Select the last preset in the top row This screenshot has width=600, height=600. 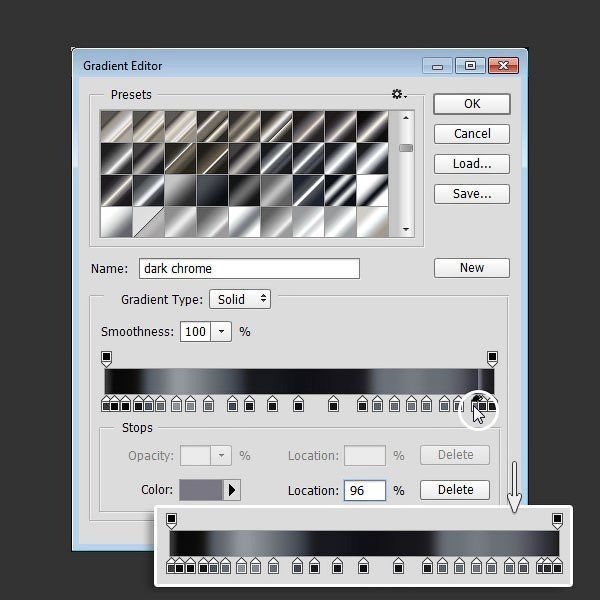[x=373, y=127]
